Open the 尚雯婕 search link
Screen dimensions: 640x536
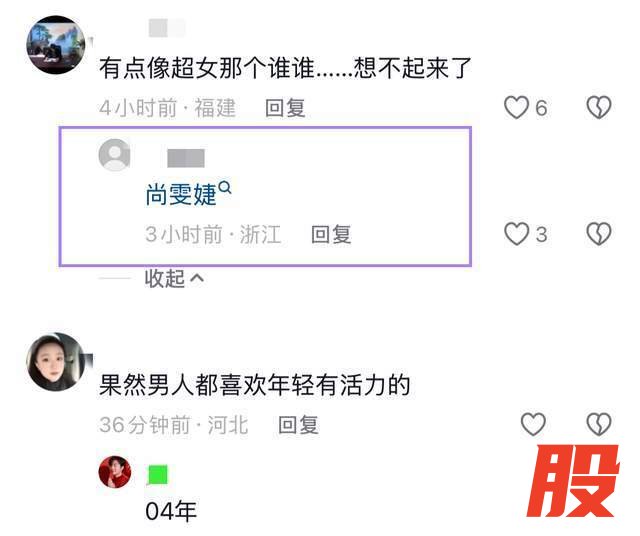click(x=181, y=195)
